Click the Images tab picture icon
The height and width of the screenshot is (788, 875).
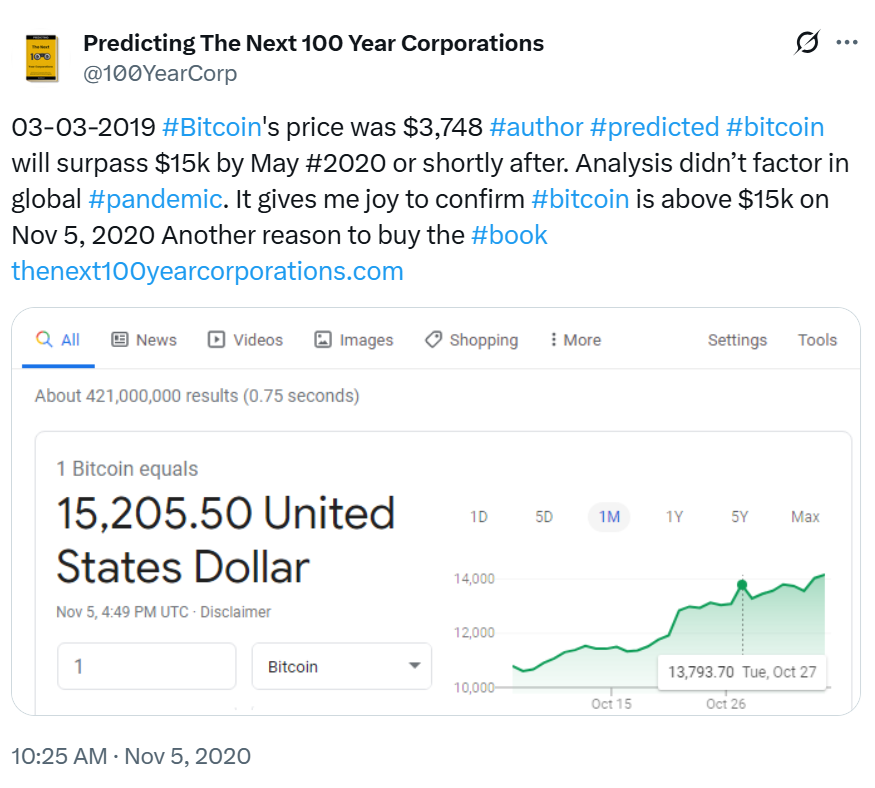pyautogui.click(x=323, y=340)
